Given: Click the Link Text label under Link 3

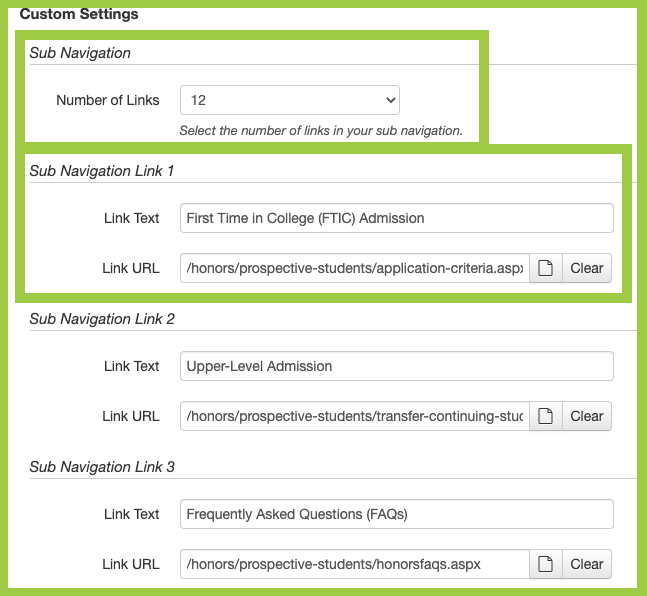Looking at the screenshot, I should coord(131,514).
